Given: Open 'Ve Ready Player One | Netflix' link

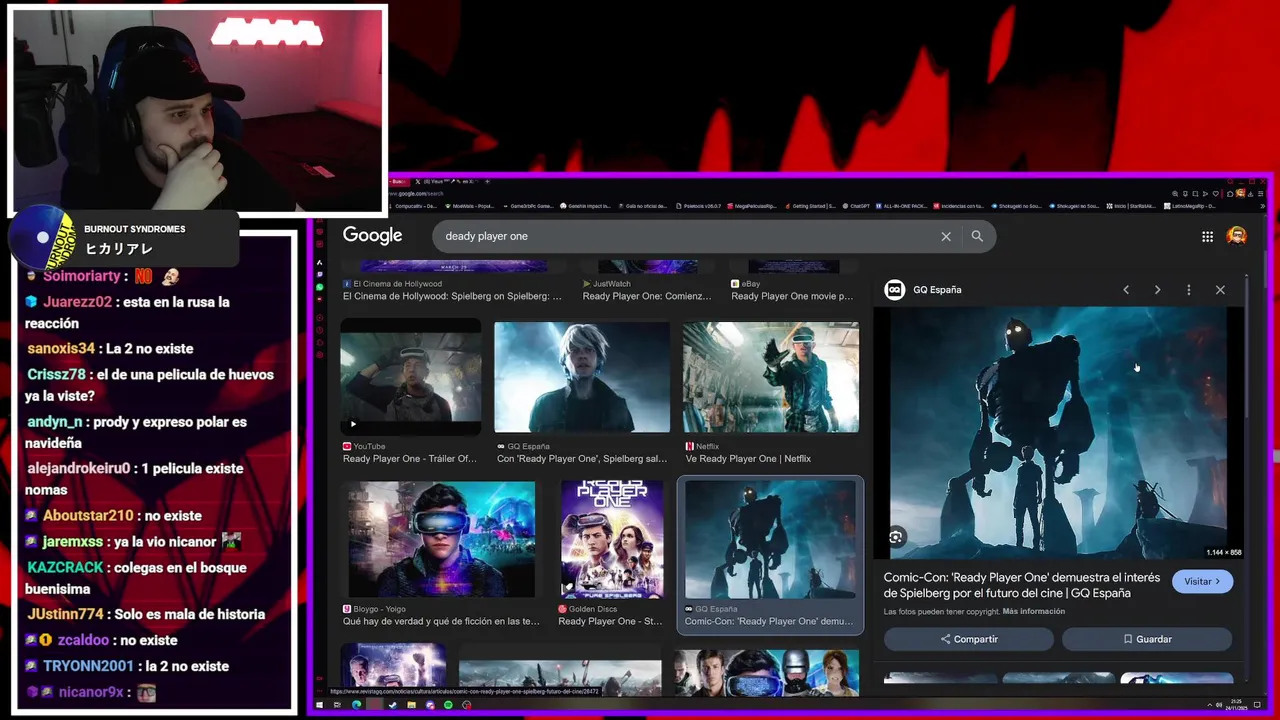Looking at the screenshot, I should (x=748, y=459).
